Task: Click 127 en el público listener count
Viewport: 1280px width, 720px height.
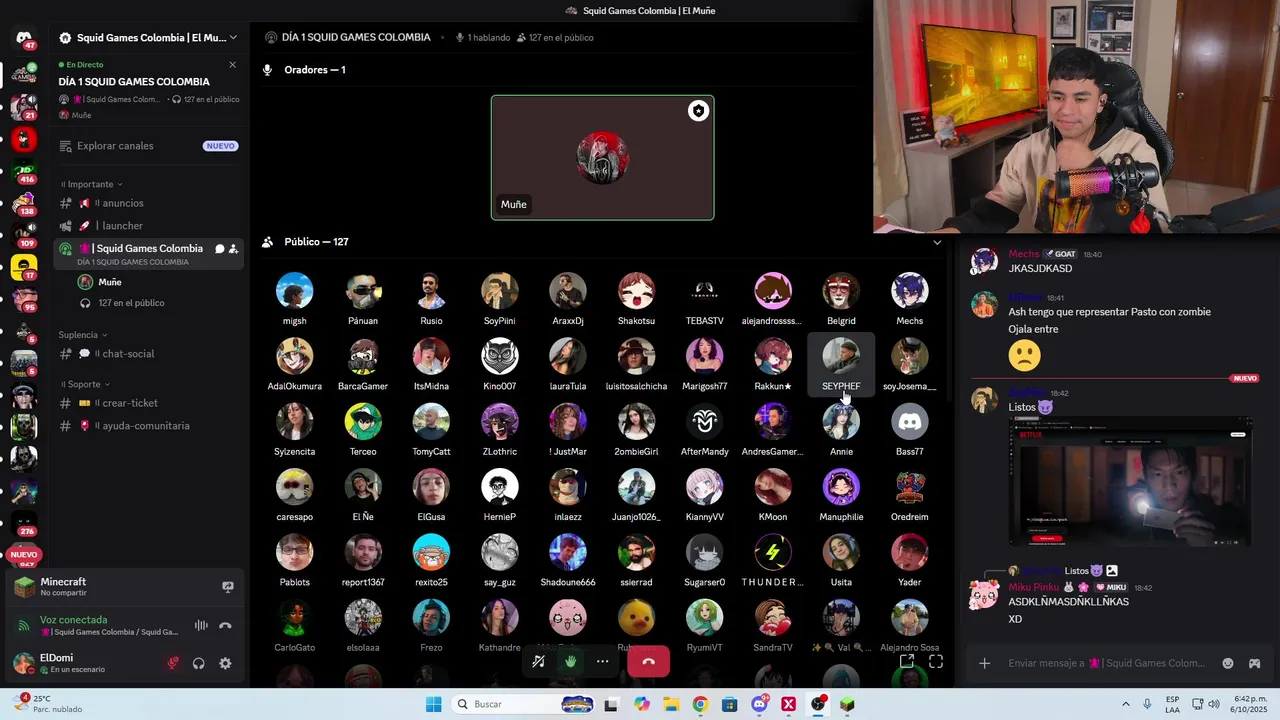Action: coord(131,303)
